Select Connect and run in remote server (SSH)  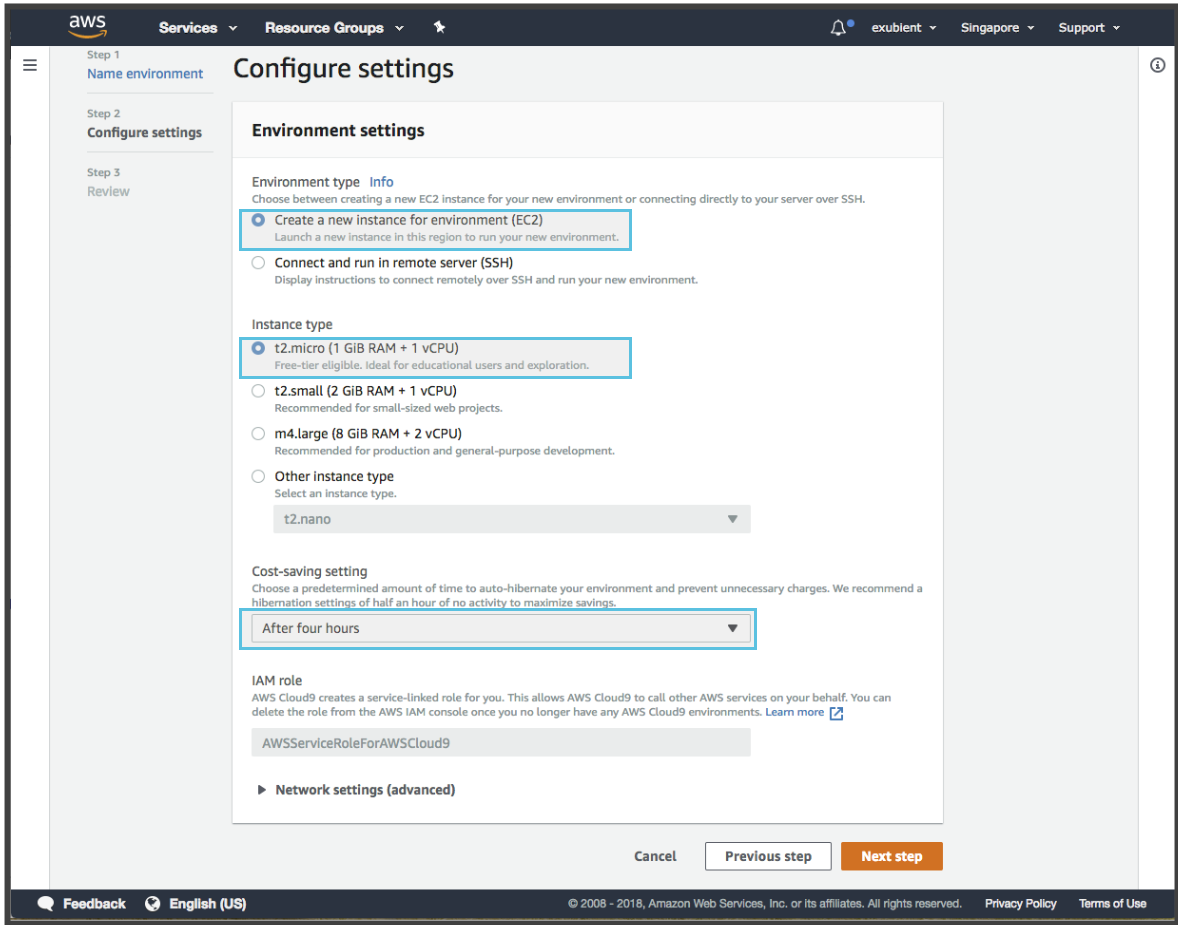click(x=258, y=263)
